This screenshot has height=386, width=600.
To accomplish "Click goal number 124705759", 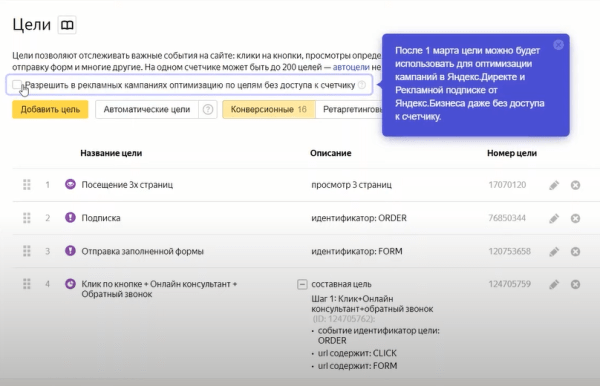I will pyautogui.click(x=509, y=284).
